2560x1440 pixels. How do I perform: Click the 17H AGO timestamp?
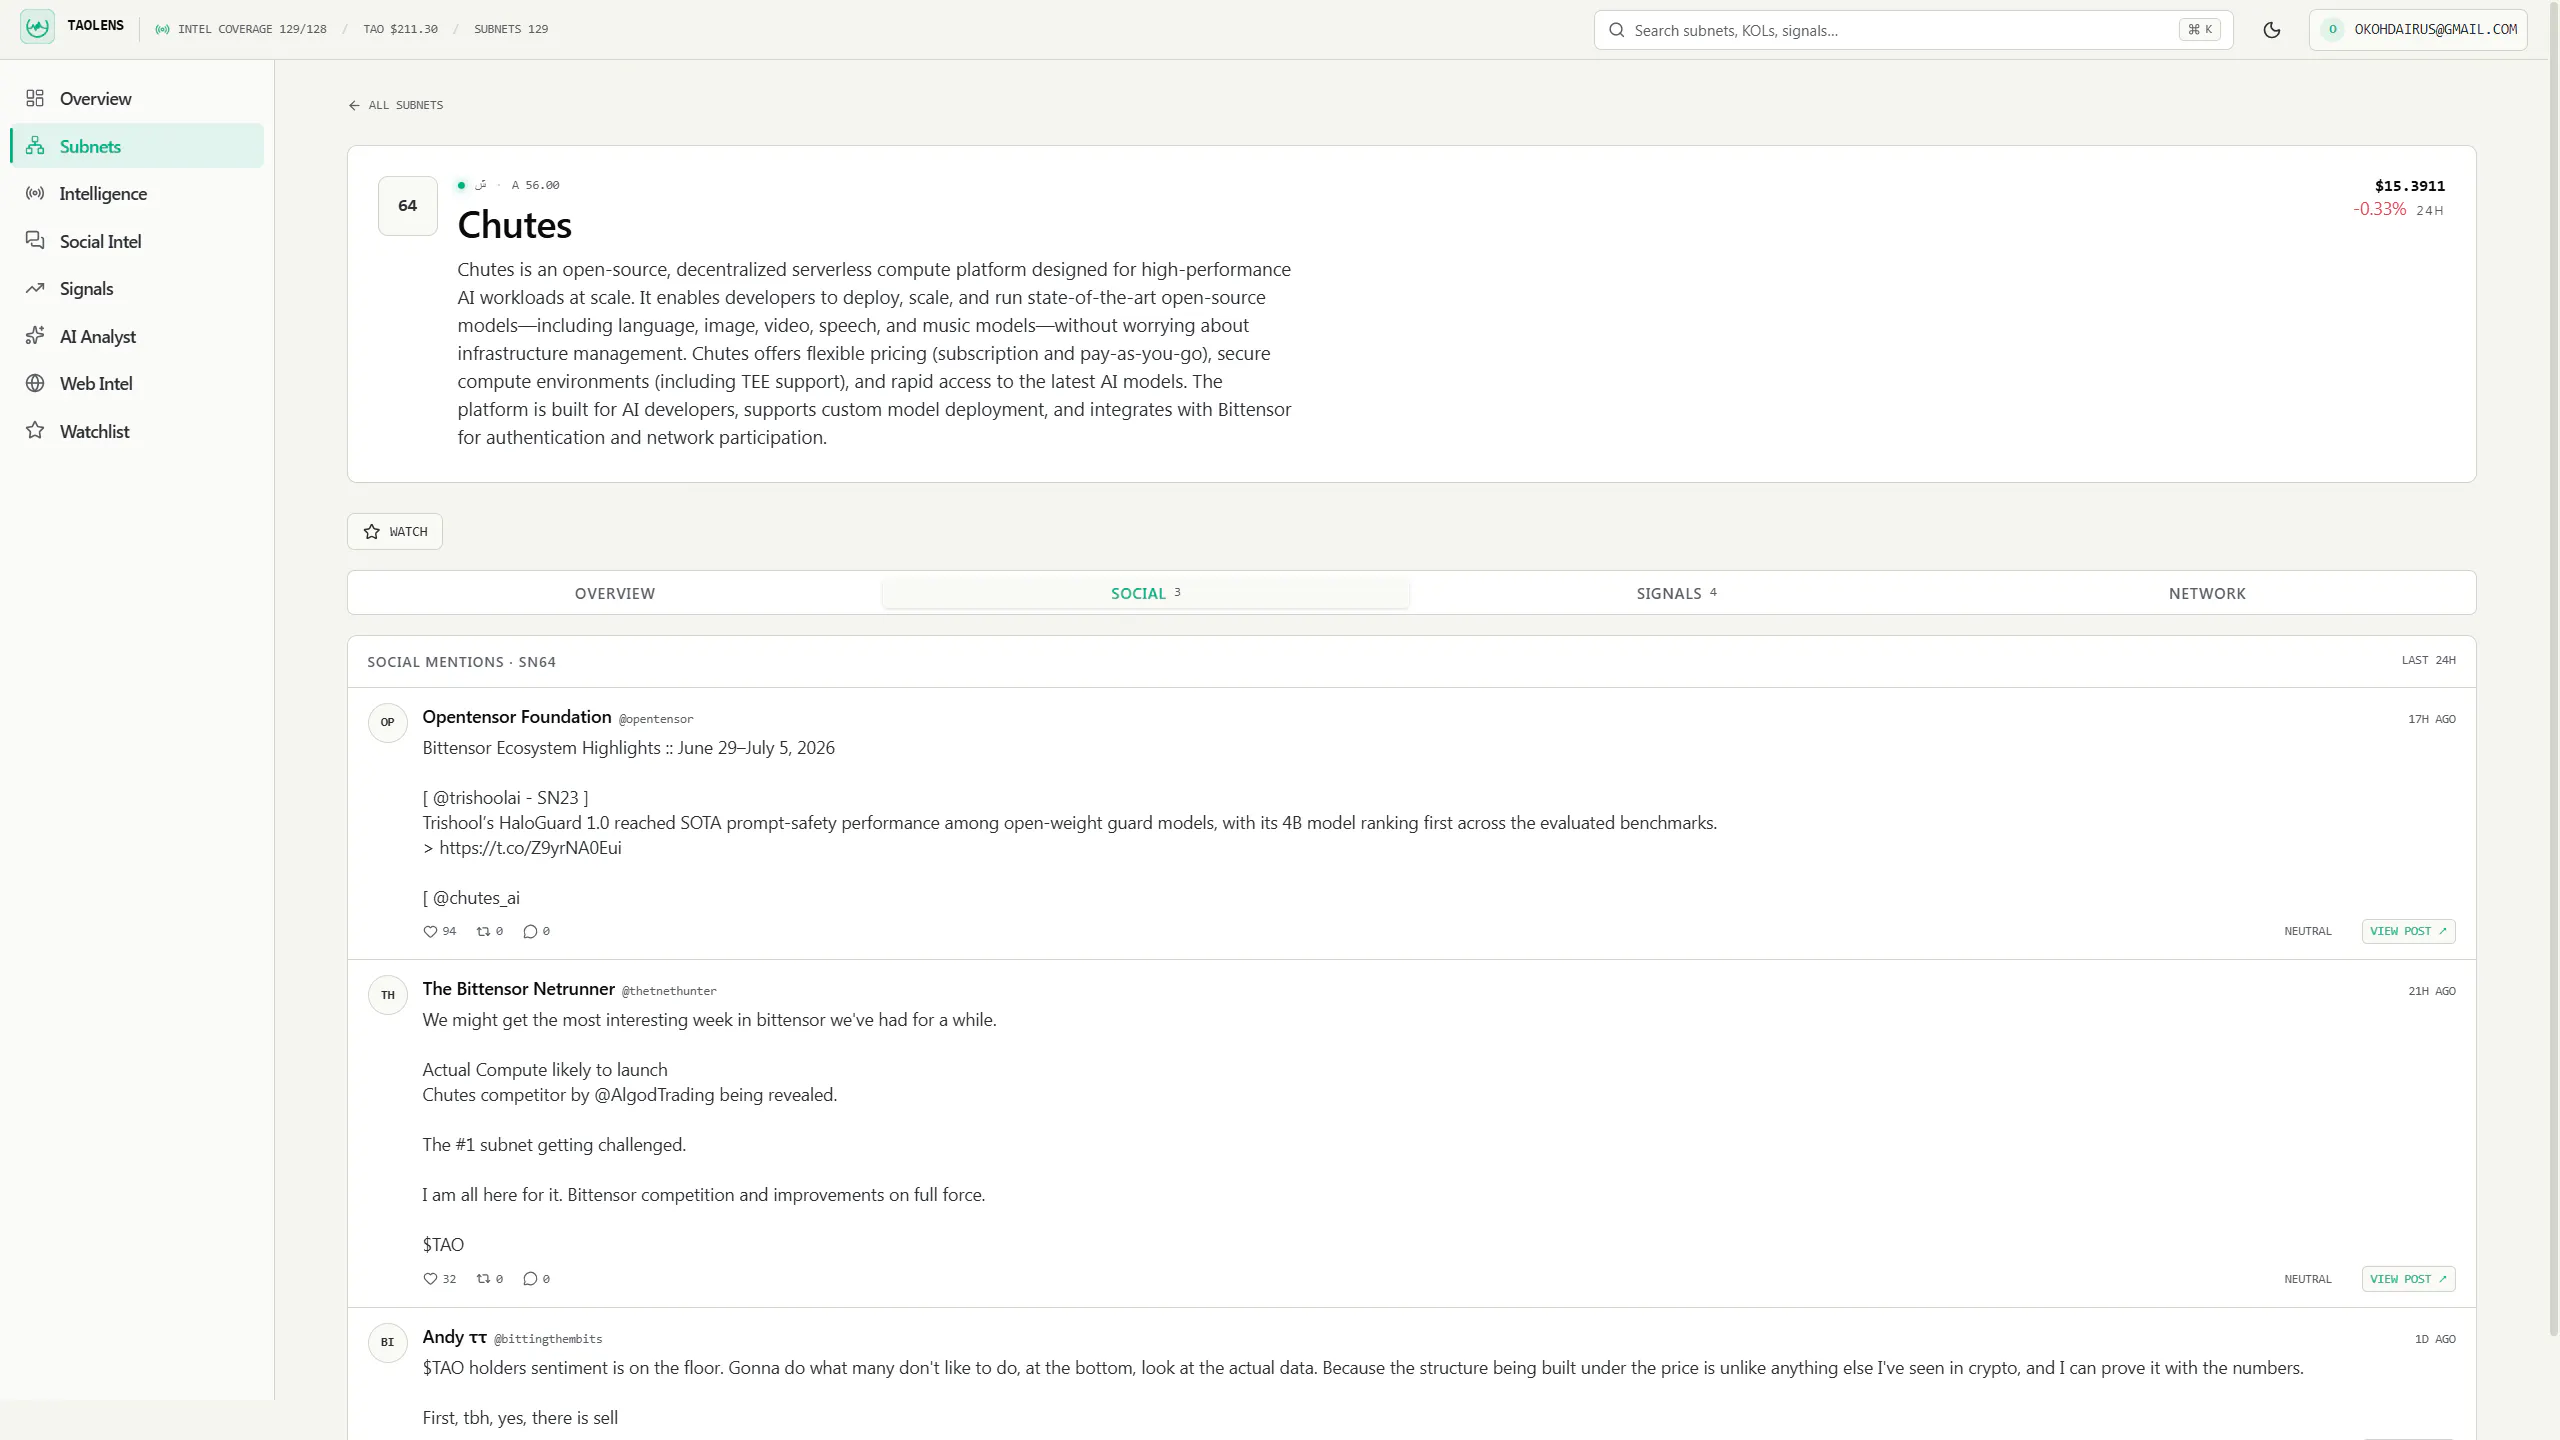click(2431, 719)
